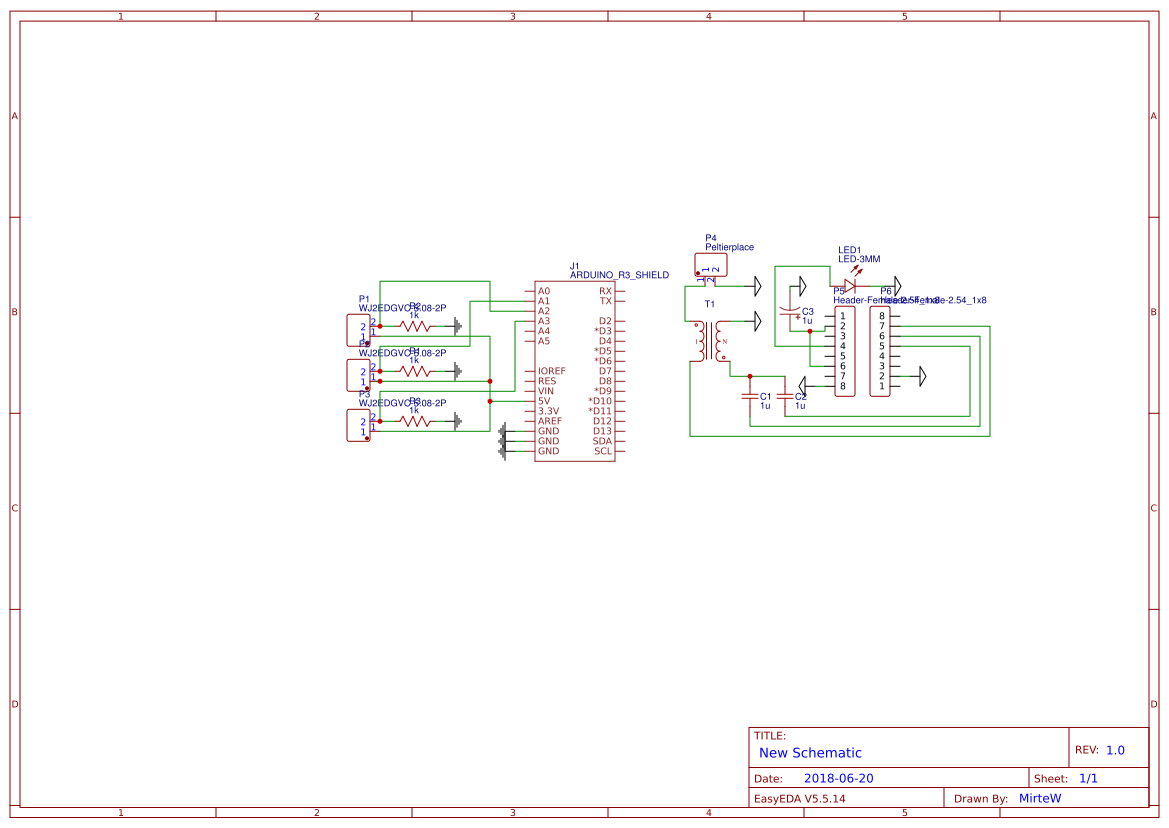
Task: Select resistor R4 below connector P2
Action: click(x=415, y=372)
